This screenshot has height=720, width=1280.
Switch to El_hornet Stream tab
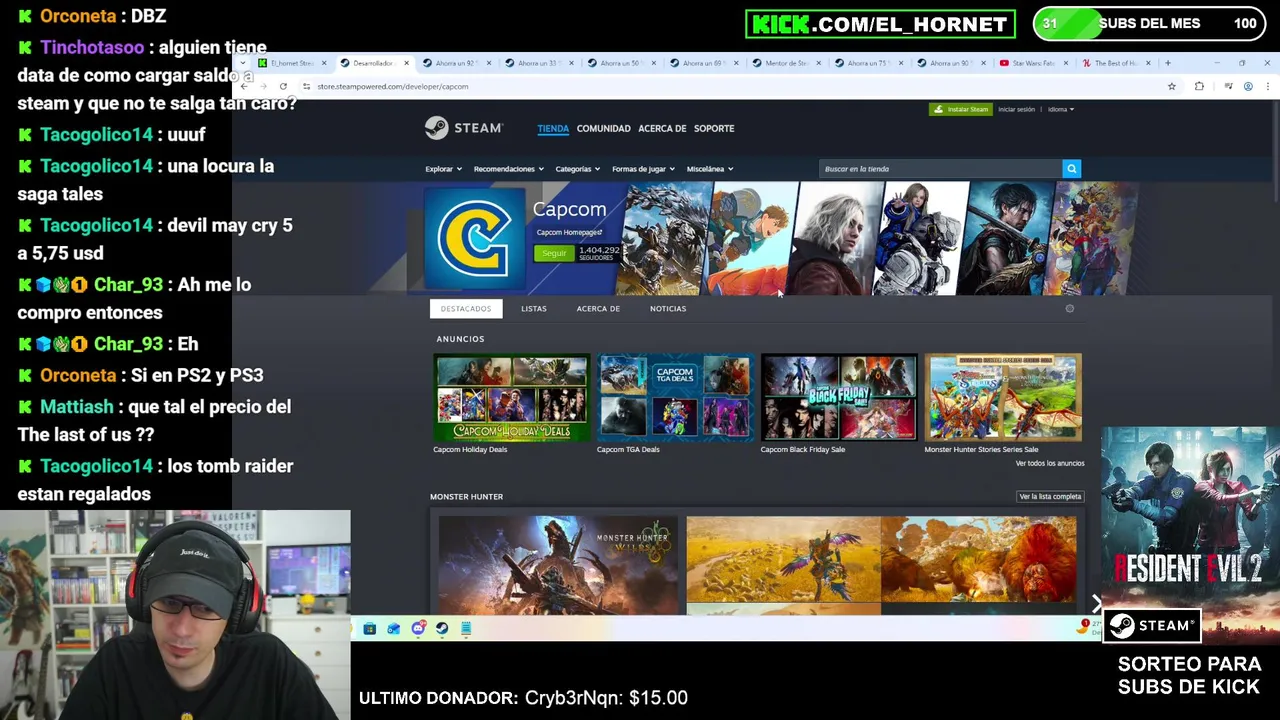(x=292, y=63)
